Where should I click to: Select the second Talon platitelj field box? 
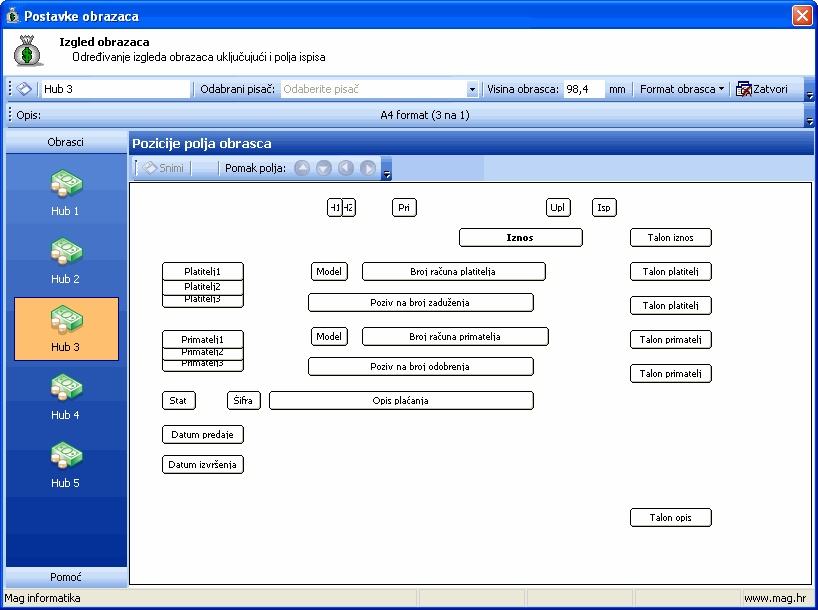point(671,305)
